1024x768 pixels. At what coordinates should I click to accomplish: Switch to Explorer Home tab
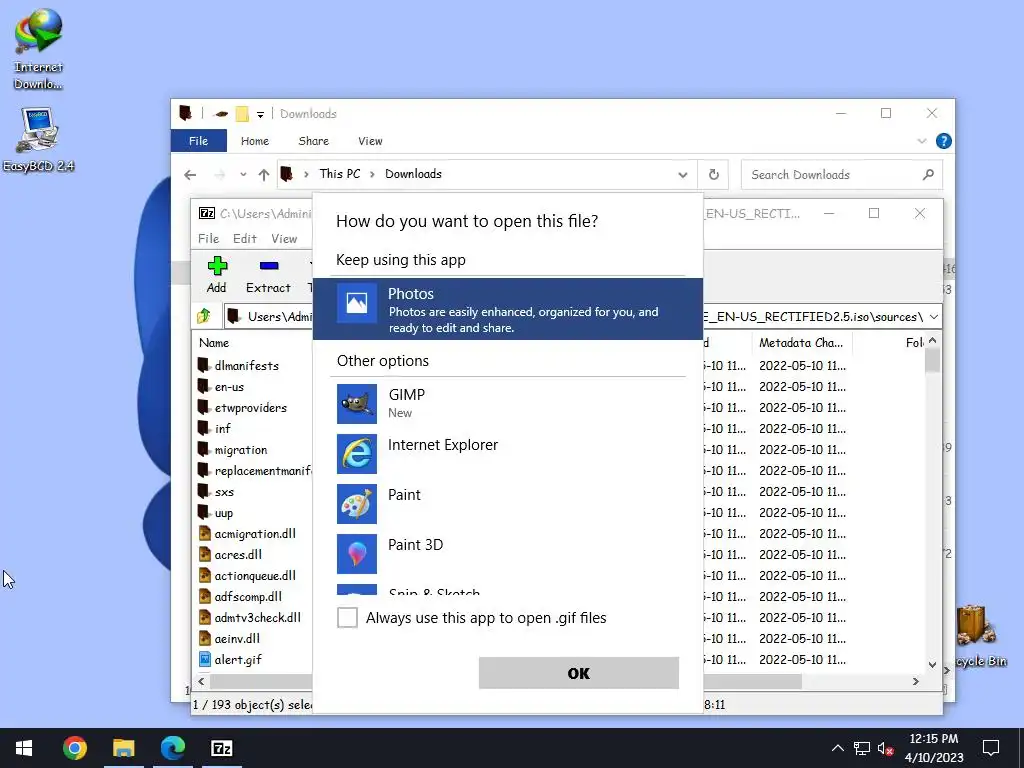coord(255,140)
